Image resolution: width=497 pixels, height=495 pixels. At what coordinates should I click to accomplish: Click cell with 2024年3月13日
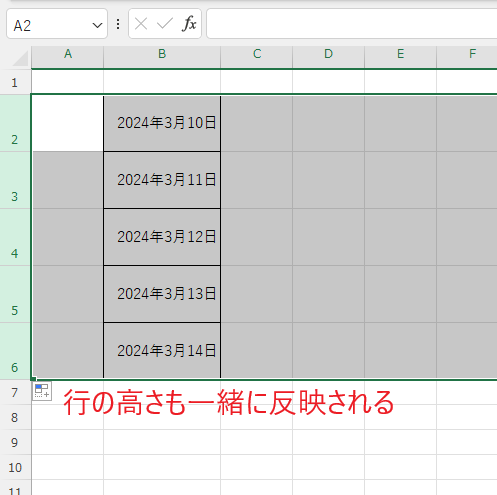[162, 294]
